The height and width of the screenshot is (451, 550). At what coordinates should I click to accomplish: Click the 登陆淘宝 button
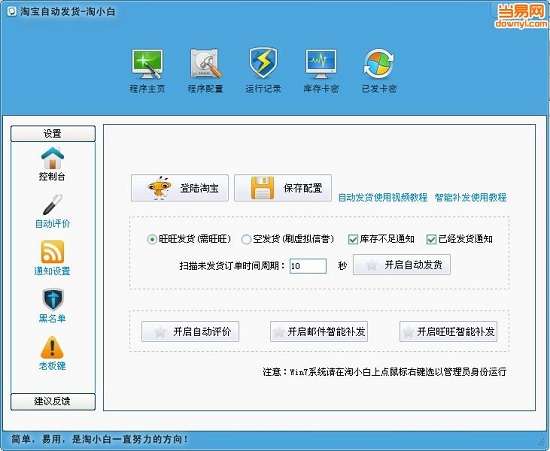coord(180,188)
